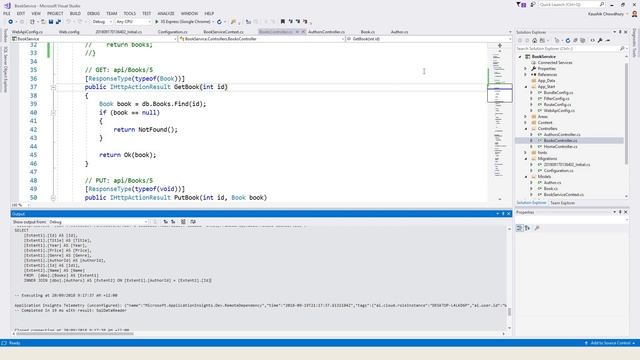This screenshot has width=640, height=360.
Task: Click the Output panel horizontal scrollbar thumb
Action: click(75, 333)
